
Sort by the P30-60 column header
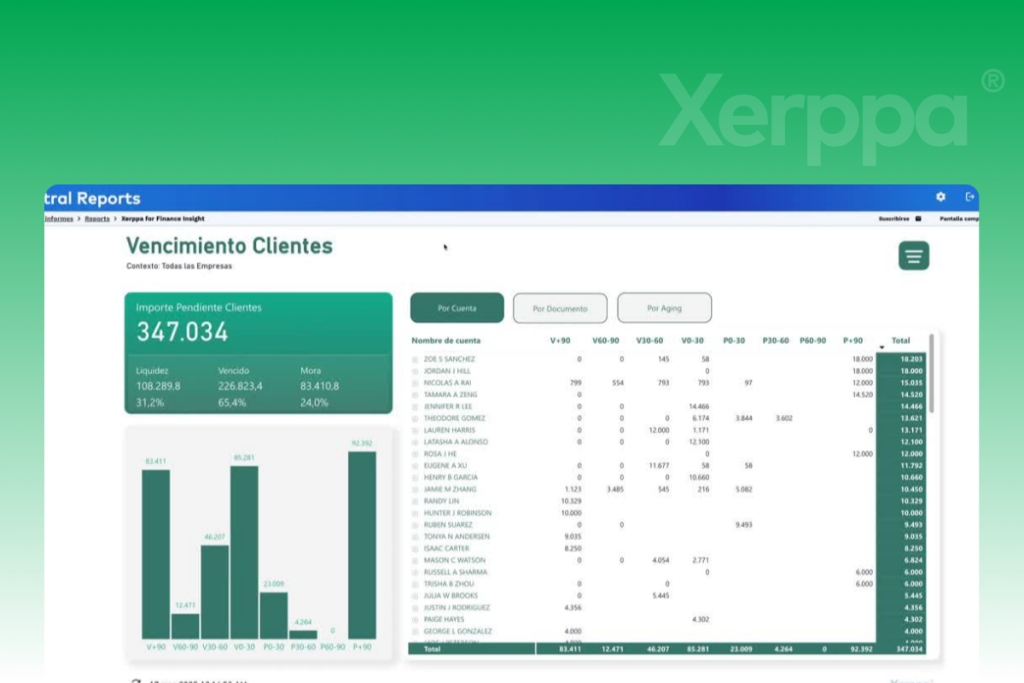[775, 341]
